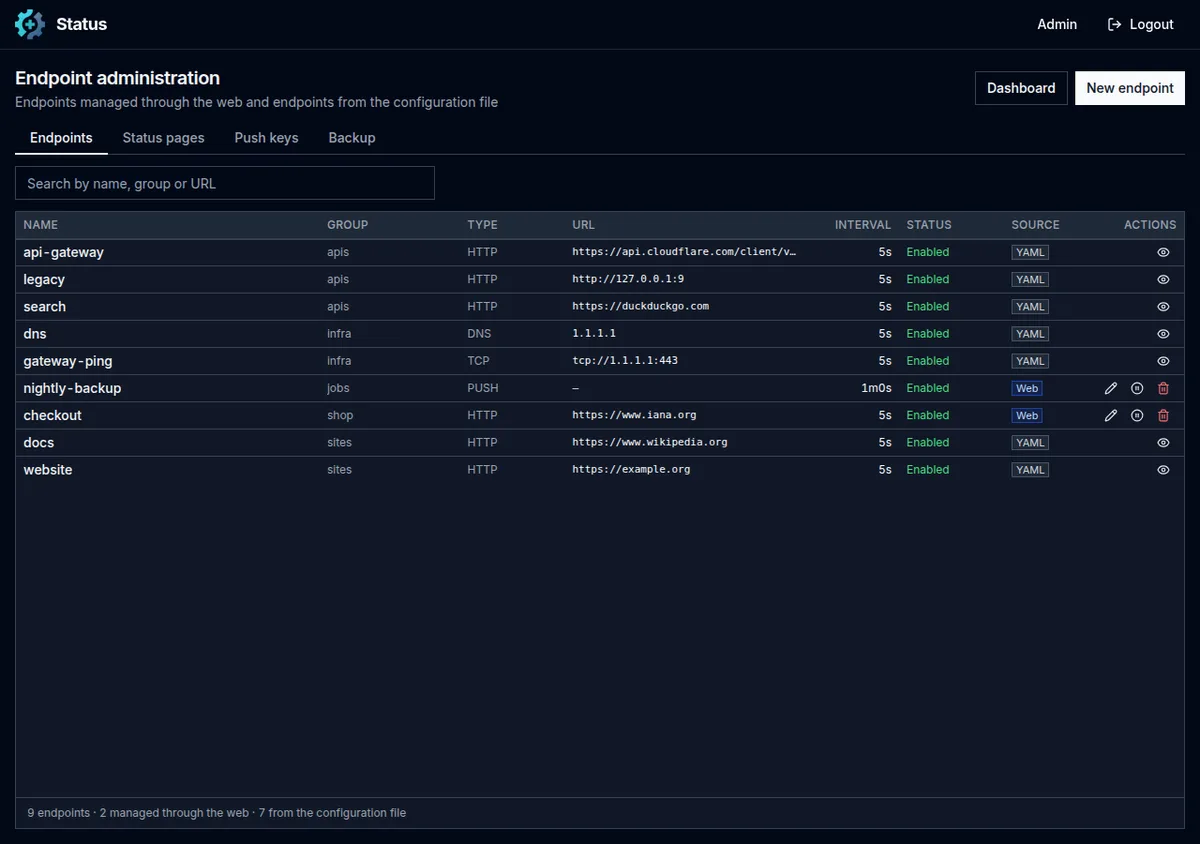
Task: Click the ACTIONS column header
Action: (1150, 225)
